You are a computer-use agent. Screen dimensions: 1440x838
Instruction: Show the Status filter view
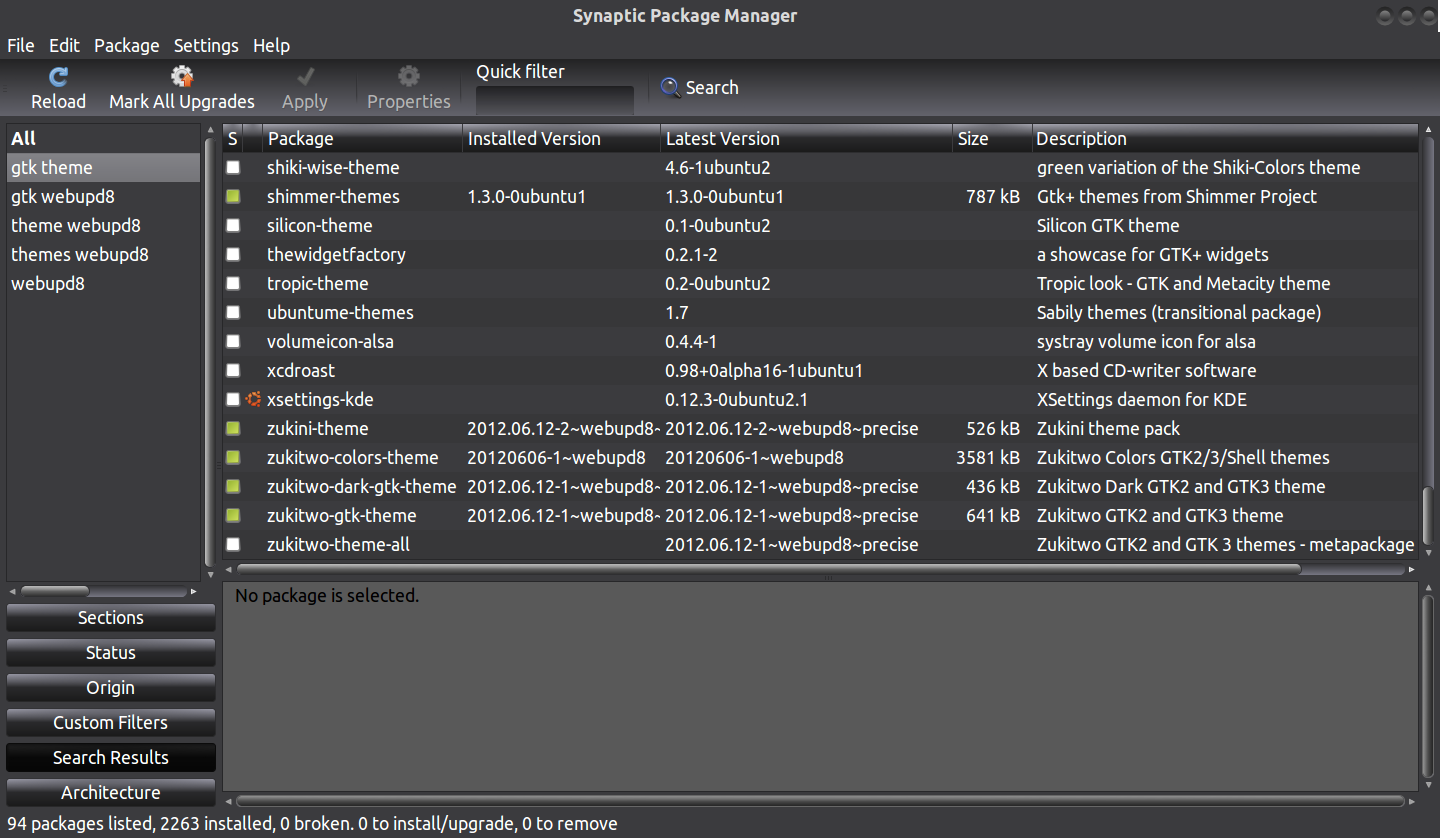pyautogui.click(x=111, y=653)
